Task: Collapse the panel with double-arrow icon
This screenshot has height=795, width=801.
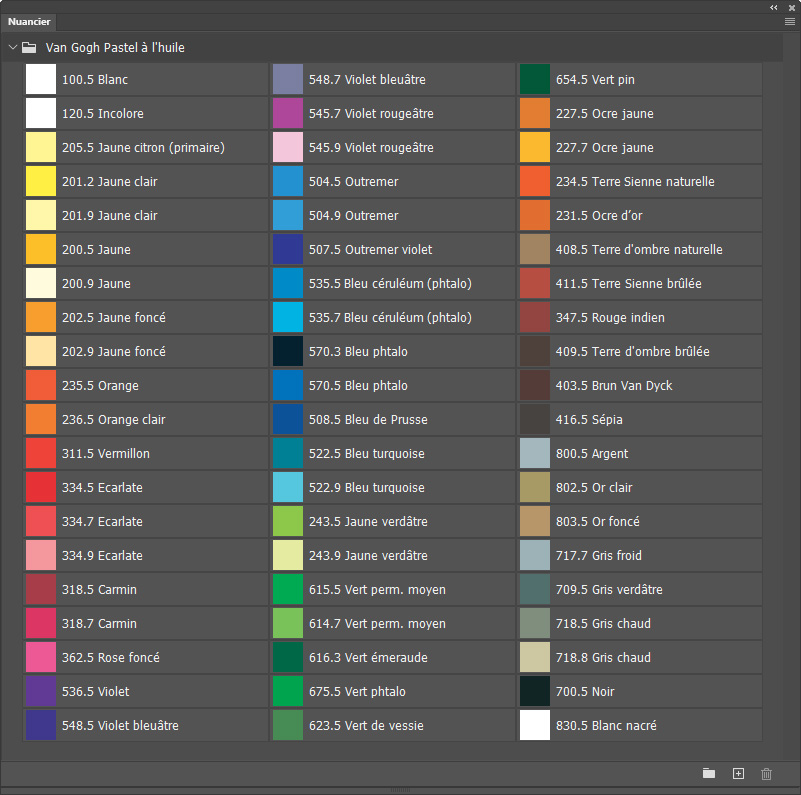Action: pos(774,8)
